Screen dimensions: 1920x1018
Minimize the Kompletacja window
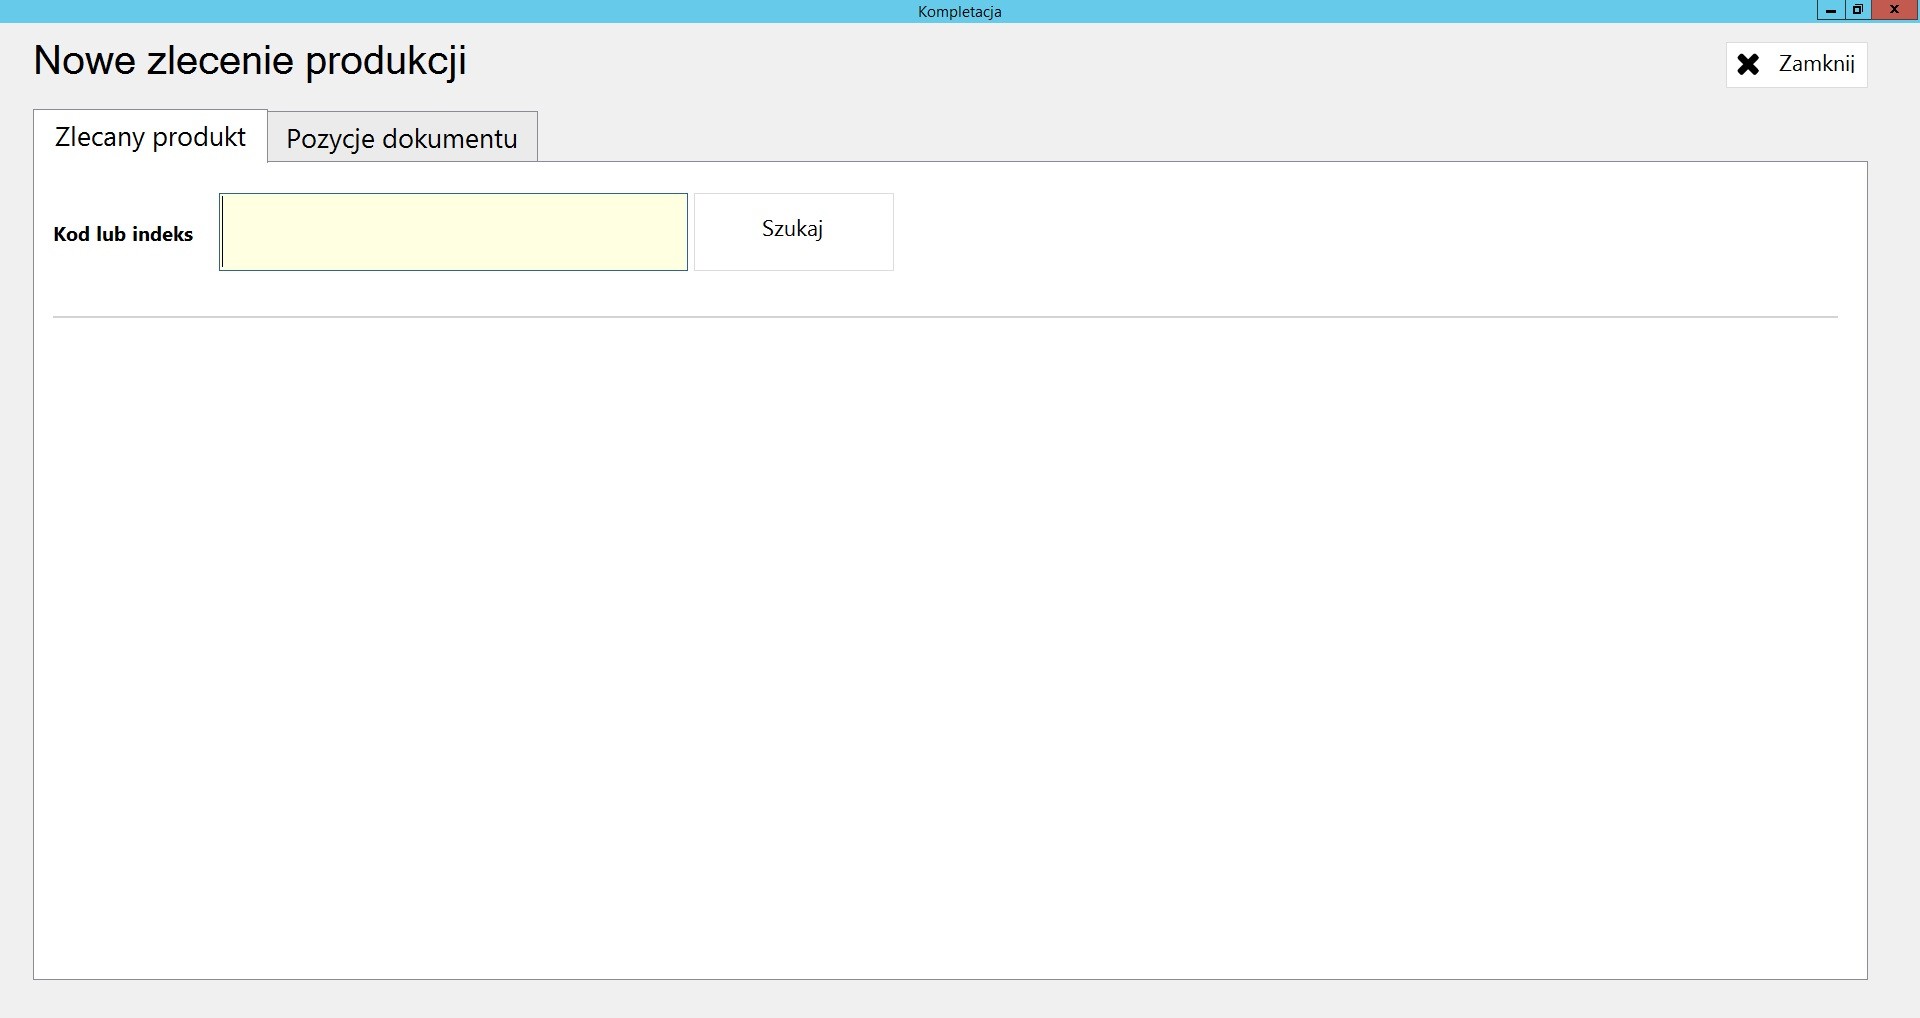tap(1831, 10)
